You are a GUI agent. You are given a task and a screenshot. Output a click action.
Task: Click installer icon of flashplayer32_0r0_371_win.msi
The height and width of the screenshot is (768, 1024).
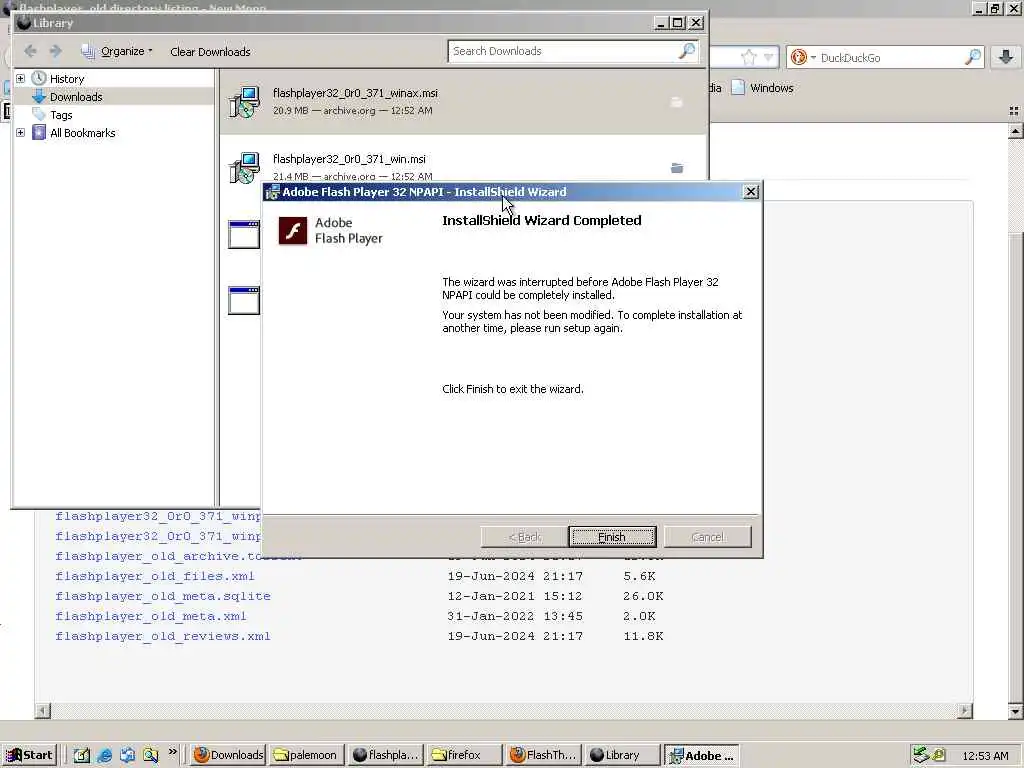coord(244,167)
